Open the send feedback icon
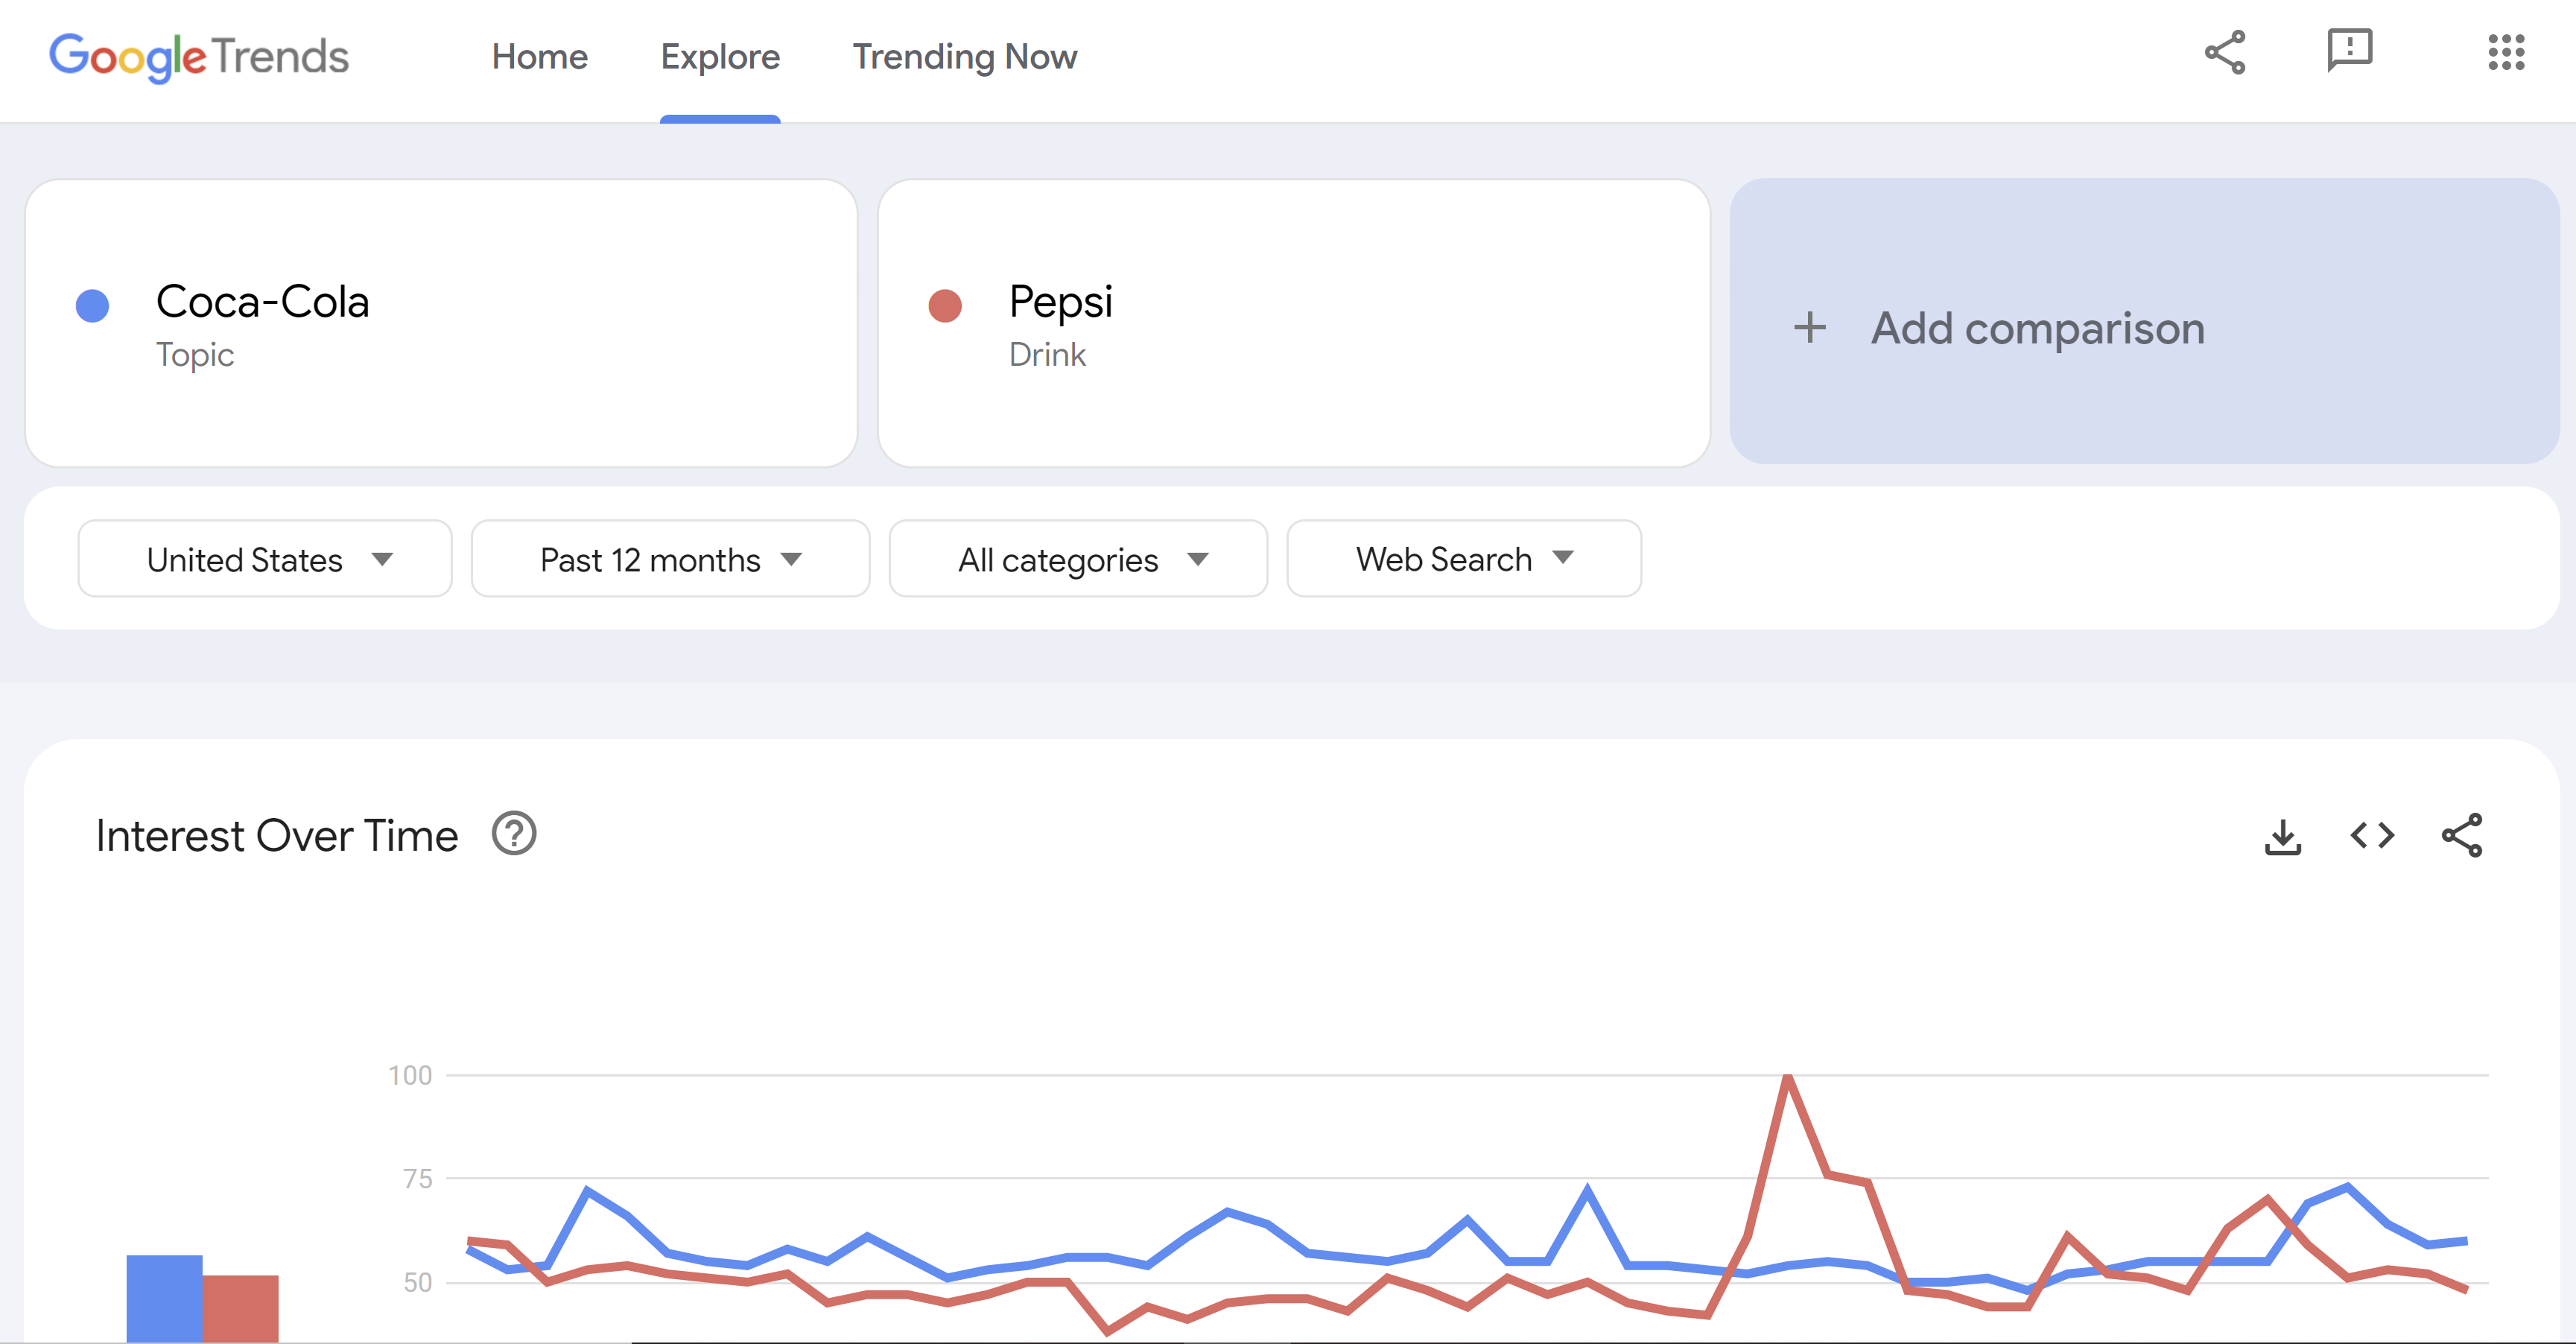Viewport: 2576px width, 1344px height. (2349, 50)
